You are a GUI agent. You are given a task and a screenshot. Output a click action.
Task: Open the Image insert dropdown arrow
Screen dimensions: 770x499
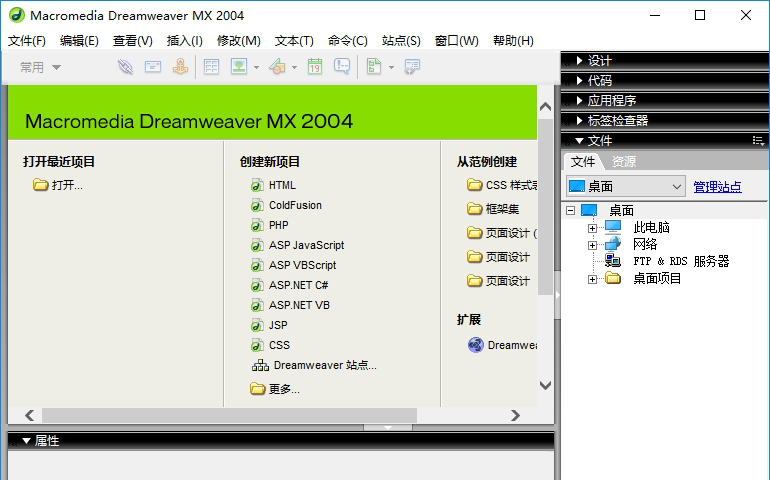coord(256,67)
